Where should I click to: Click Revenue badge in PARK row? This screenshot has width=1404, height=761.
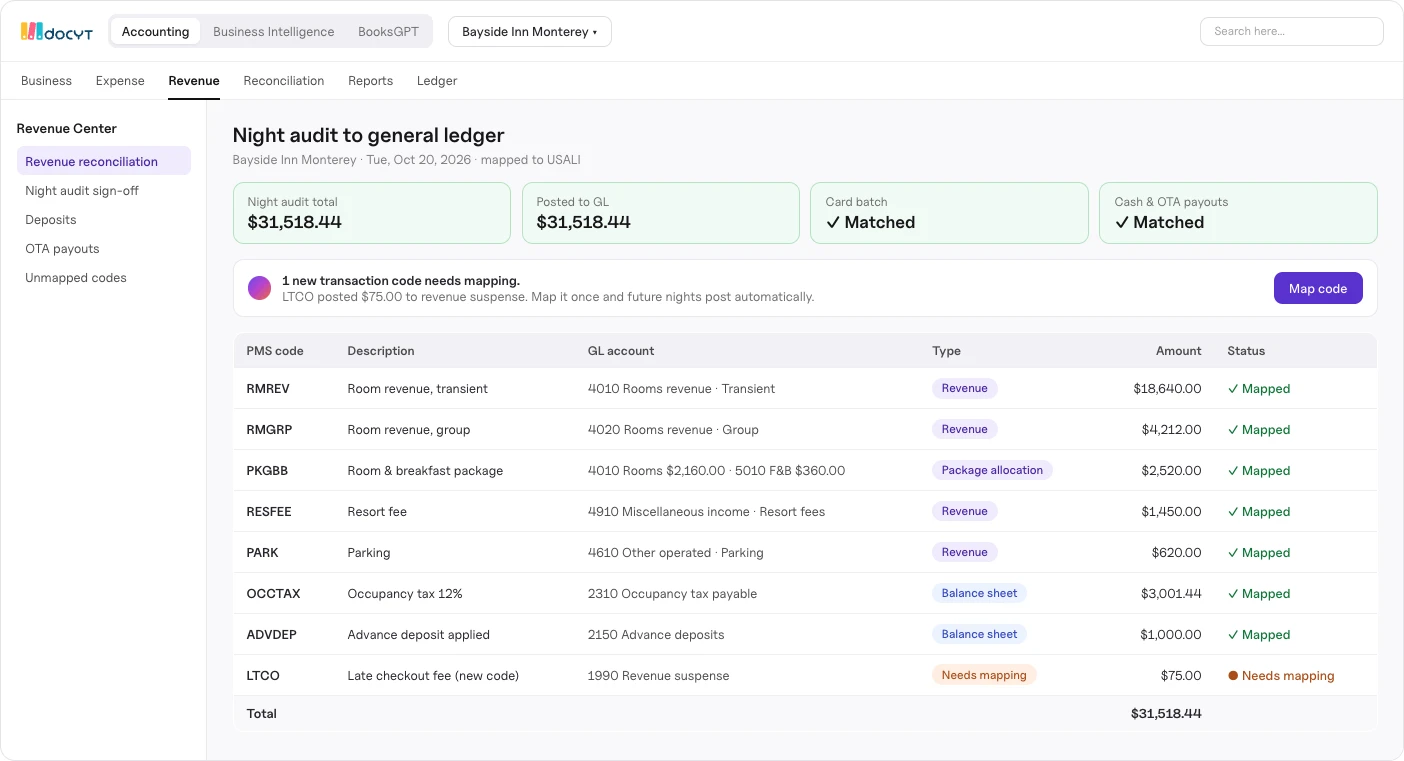(x=964, y=552)
